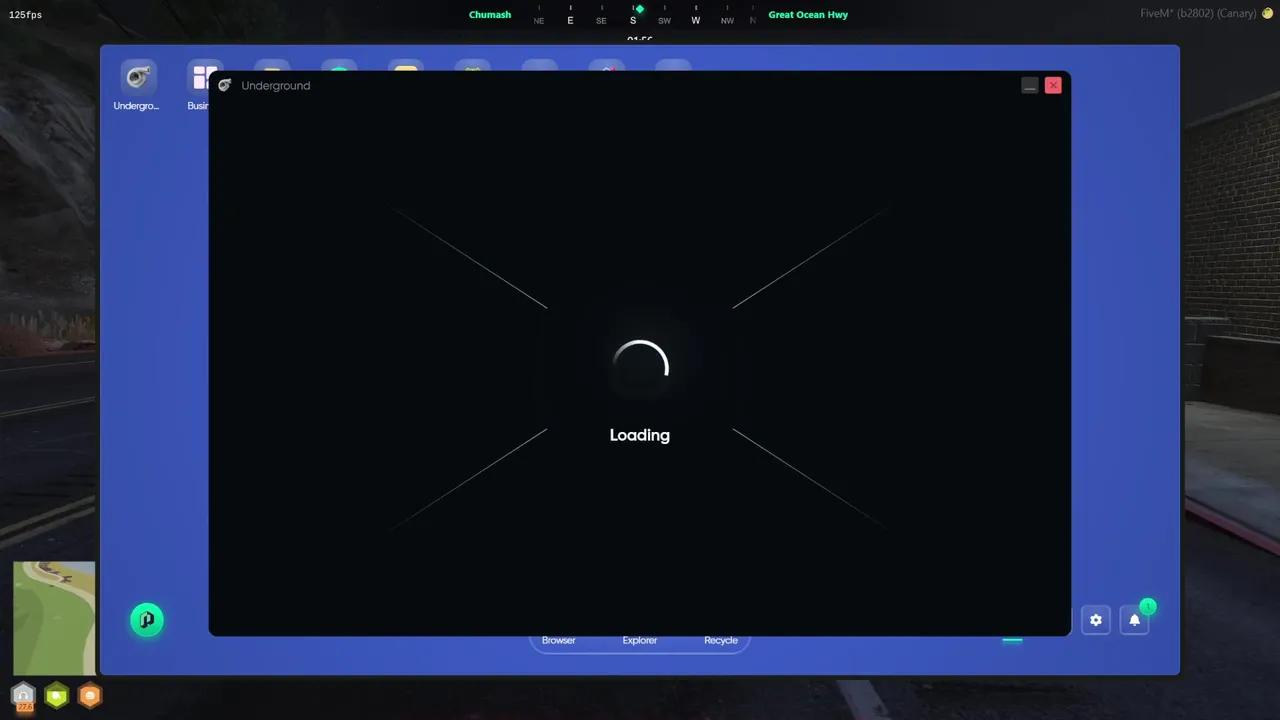The image size is (1280, 720).
Task: Click the glowing green P launcher button
Action: pyautogui.click(x=146, y=620)
